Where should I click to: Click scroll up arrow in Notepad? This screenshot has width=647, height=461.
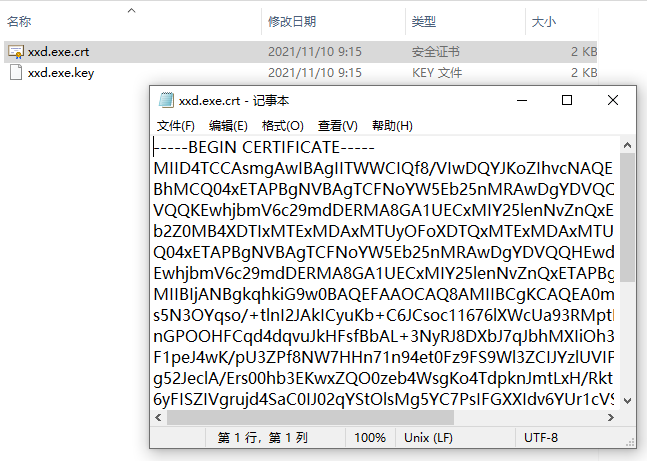coord(625,144)
